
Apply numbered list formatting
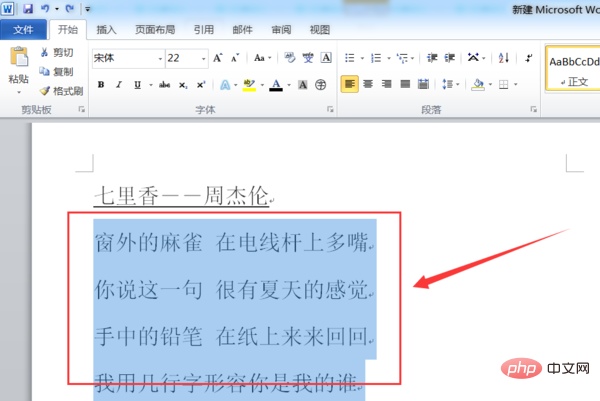(x=377, y=58)
